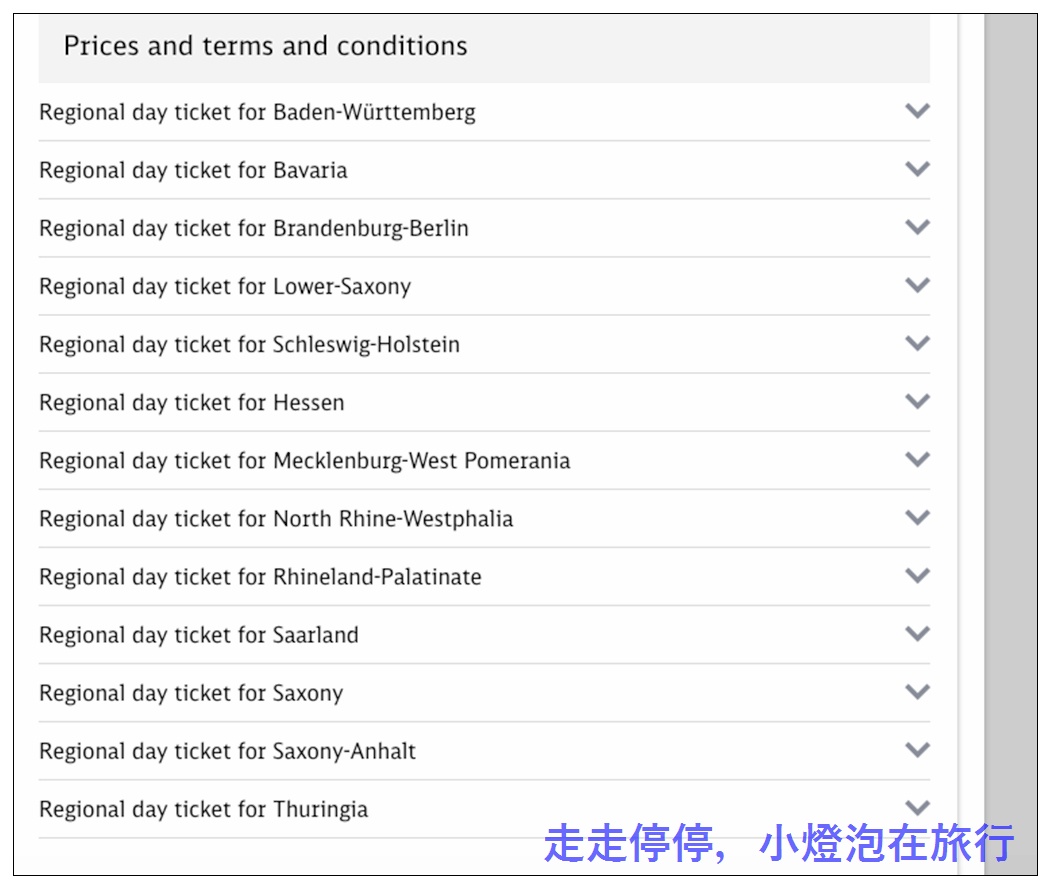
Task: Click the North Rhine-Westphalia chevron arrow
Action: point(917,517)
